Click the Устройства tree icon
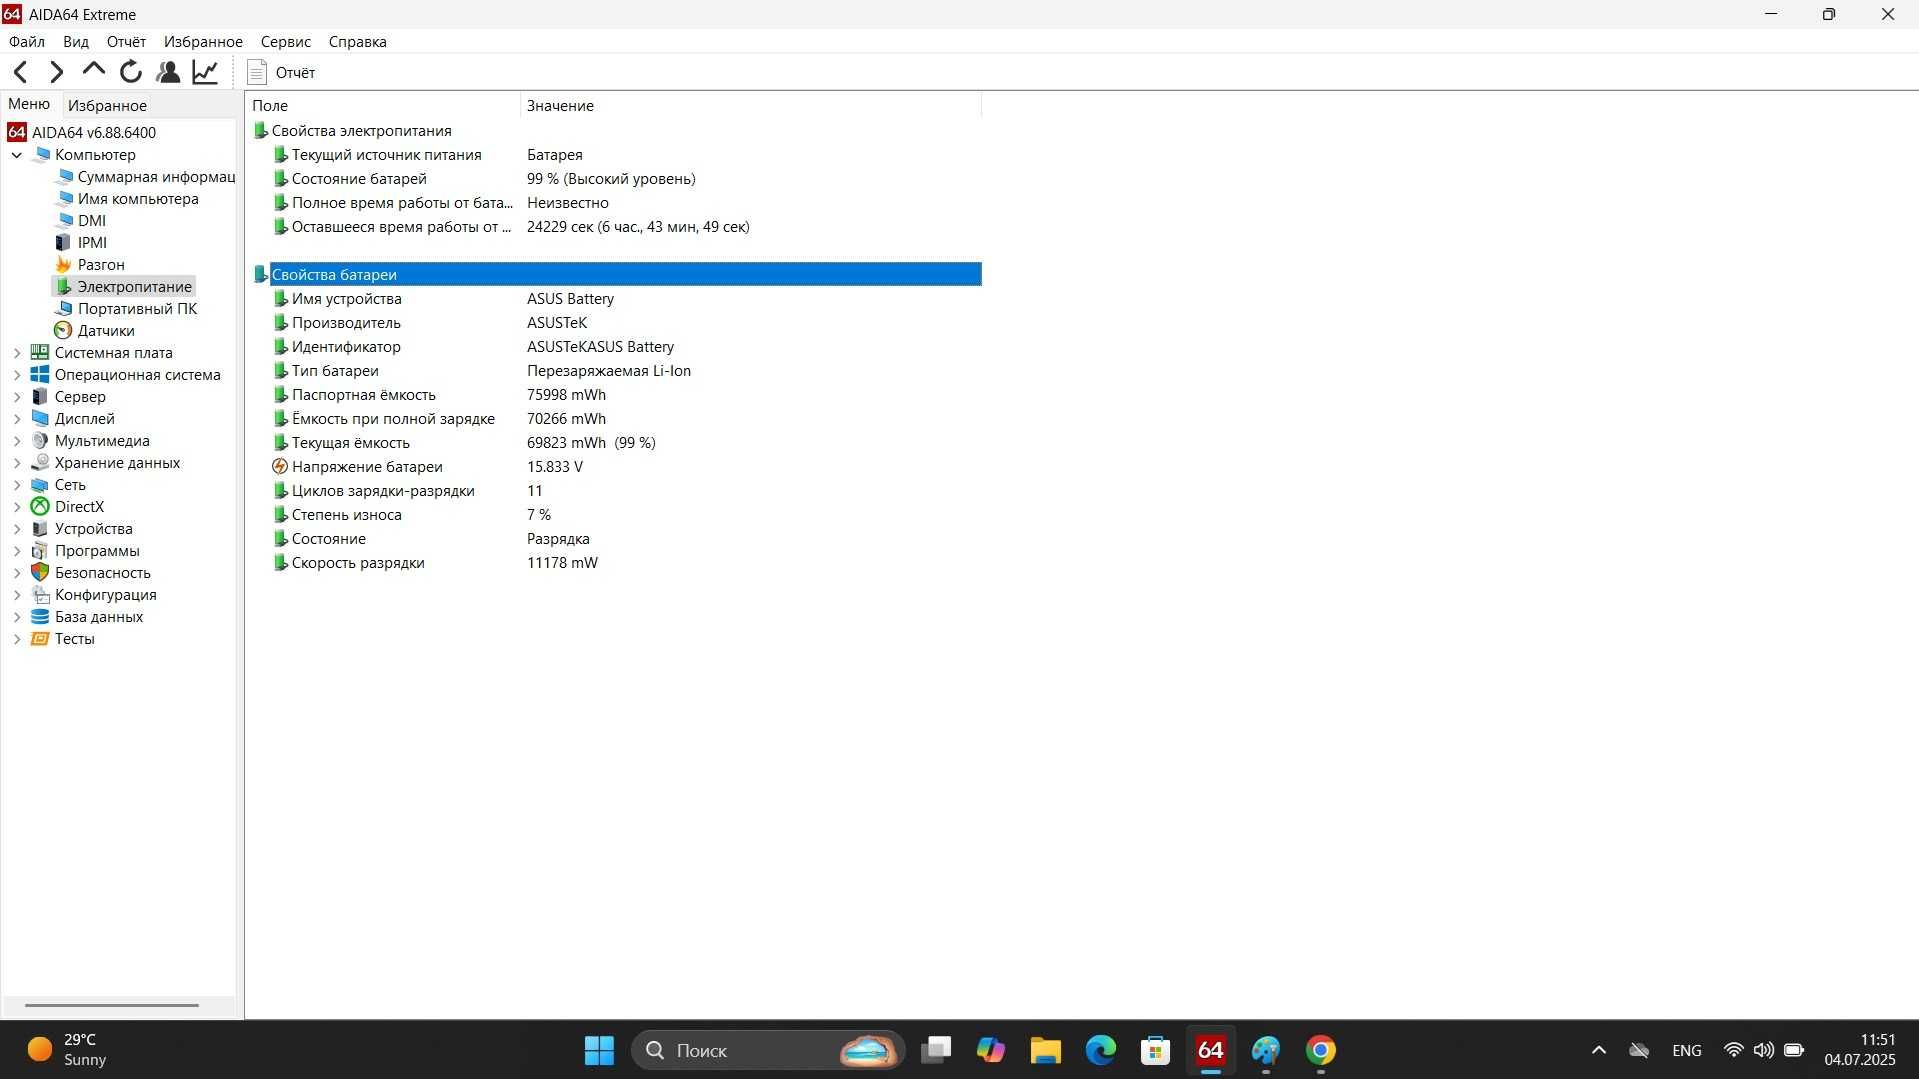The image size is (1919, 1079). pos(40,529)
